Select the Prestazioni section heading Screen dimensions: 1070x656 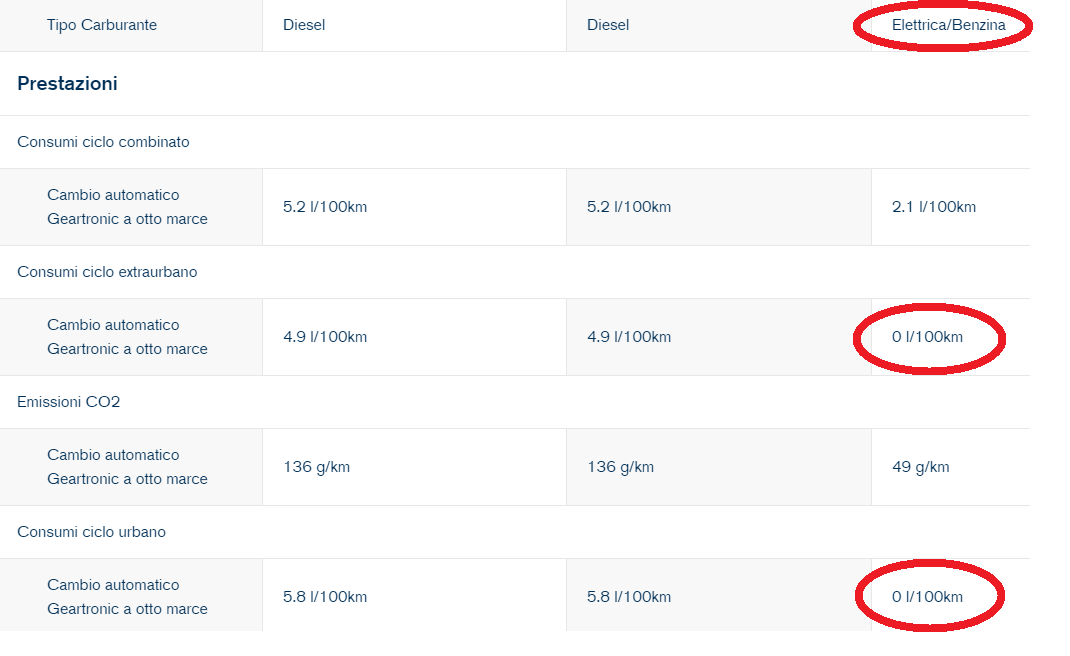(x=67, y=83)
